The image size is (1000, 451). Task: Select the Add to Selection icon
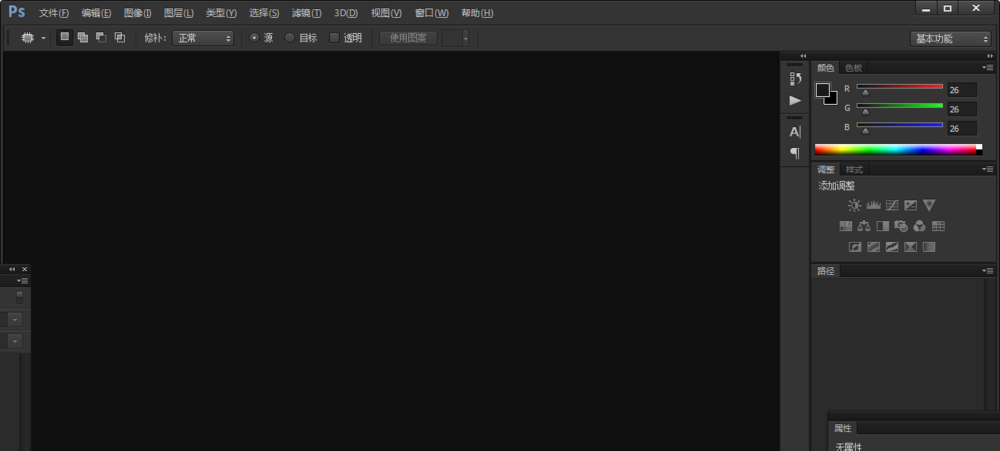(x=83, y=38)
